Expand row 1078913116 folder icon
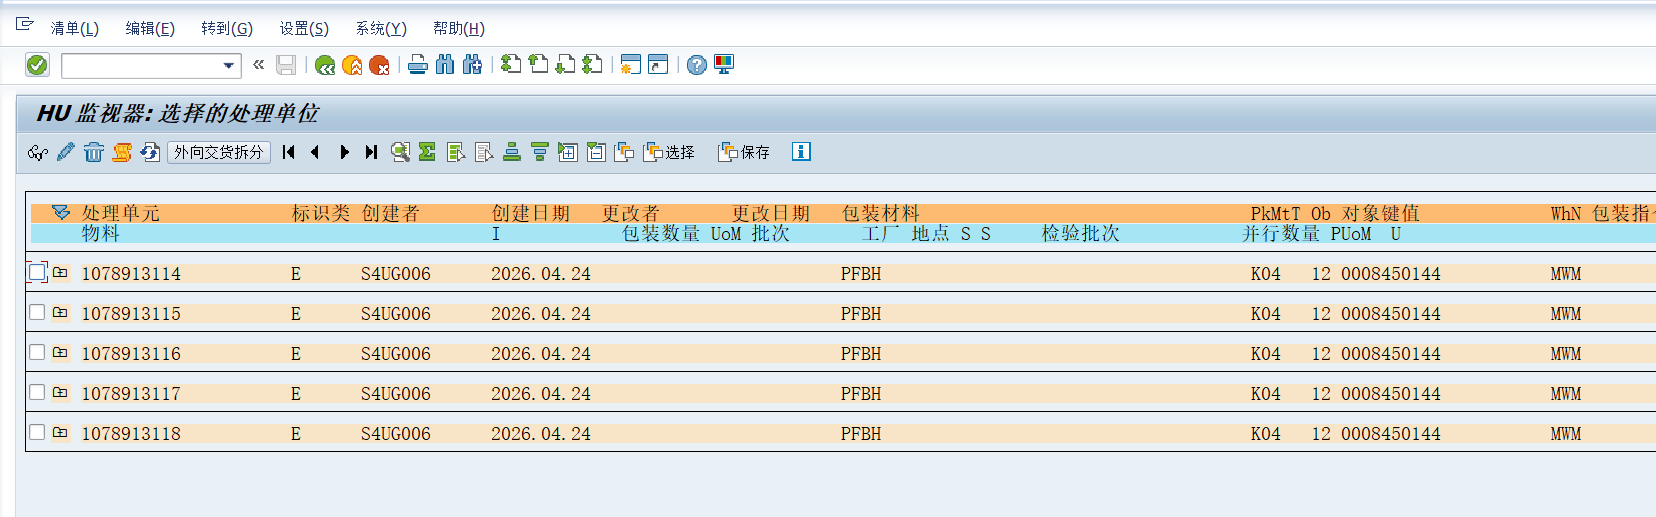 (x=60, y=352)
